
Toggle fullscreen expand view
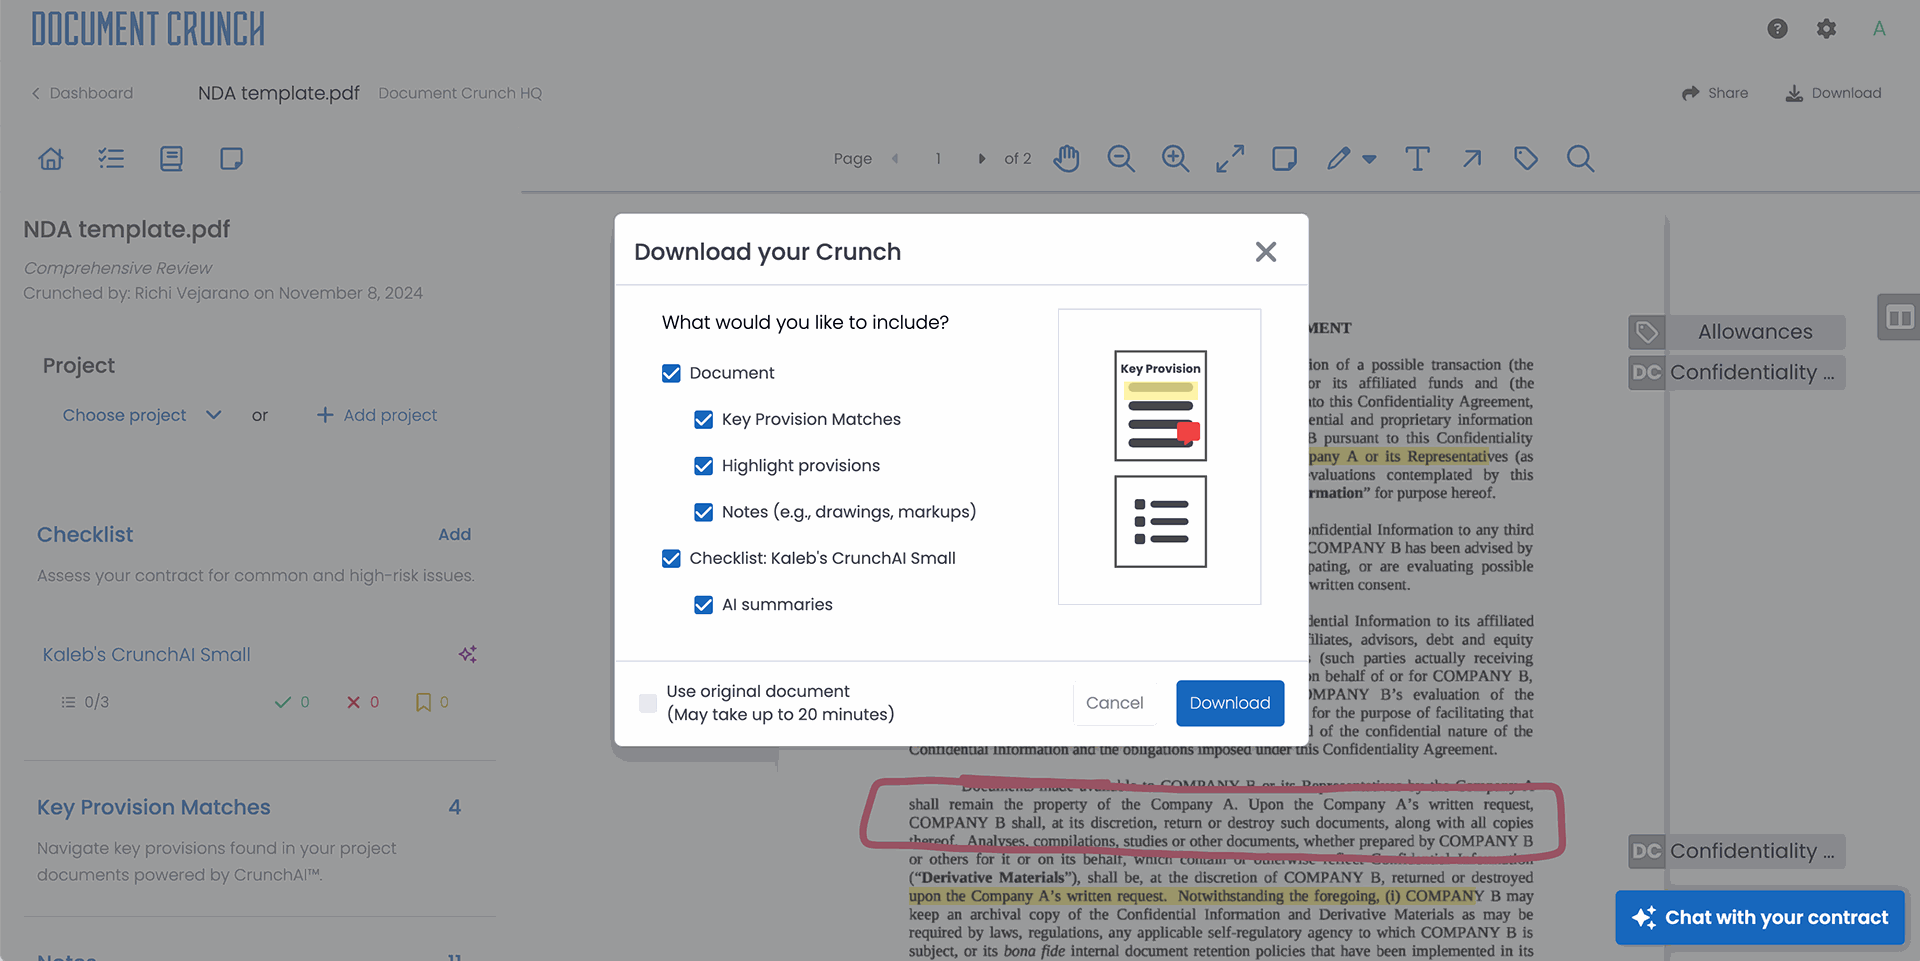[x=1230, y=158]
